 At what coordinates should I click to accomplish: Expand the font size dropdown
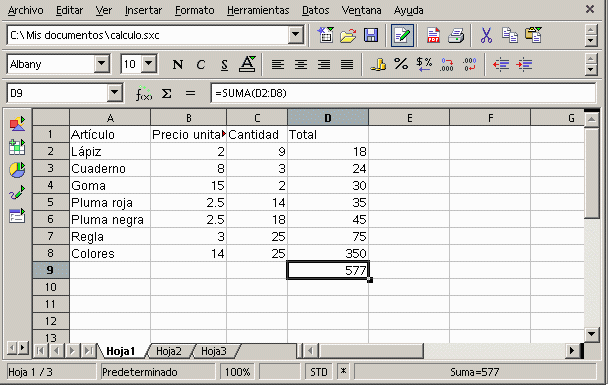149,64
